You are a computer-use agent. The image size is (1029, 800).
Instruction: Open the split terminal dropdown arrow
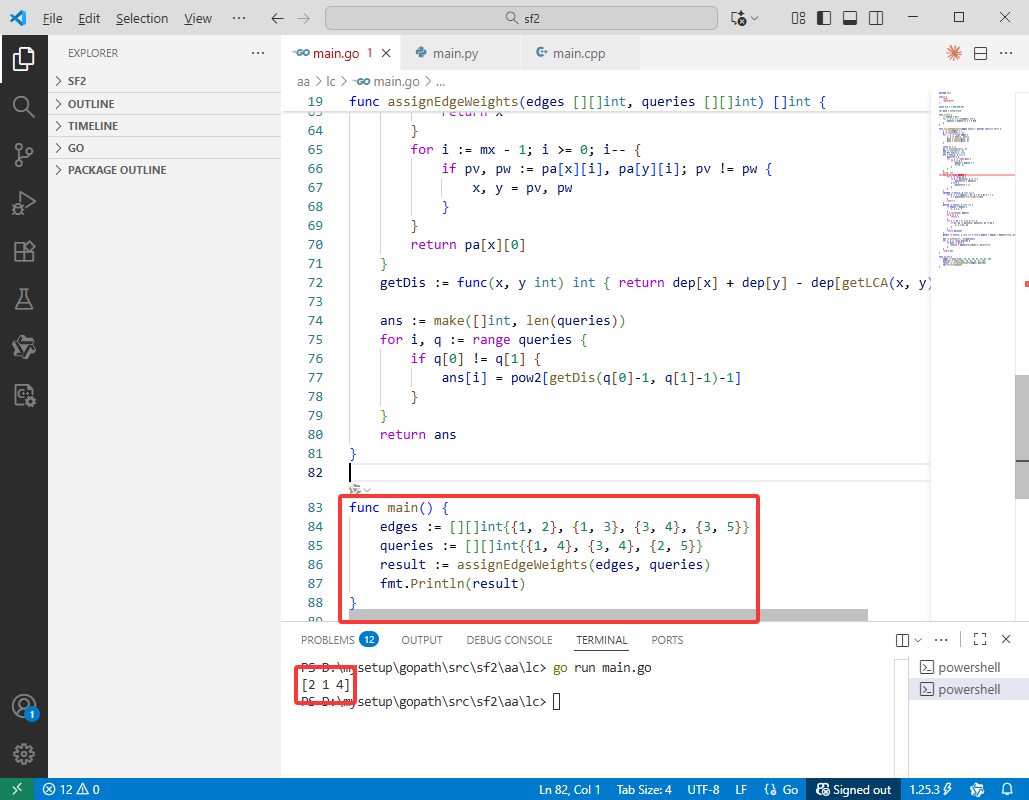point(918,640)
